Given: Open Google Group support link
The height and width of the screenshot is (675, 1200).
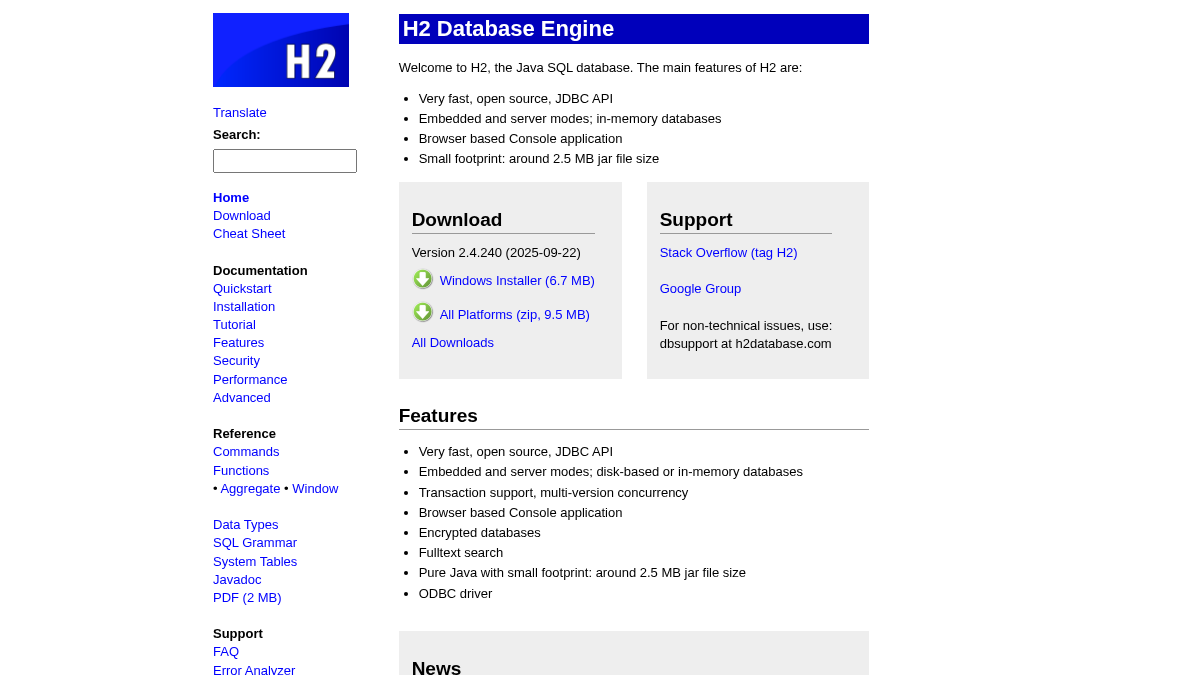Looking at the screenshot, I should [701, 289].
